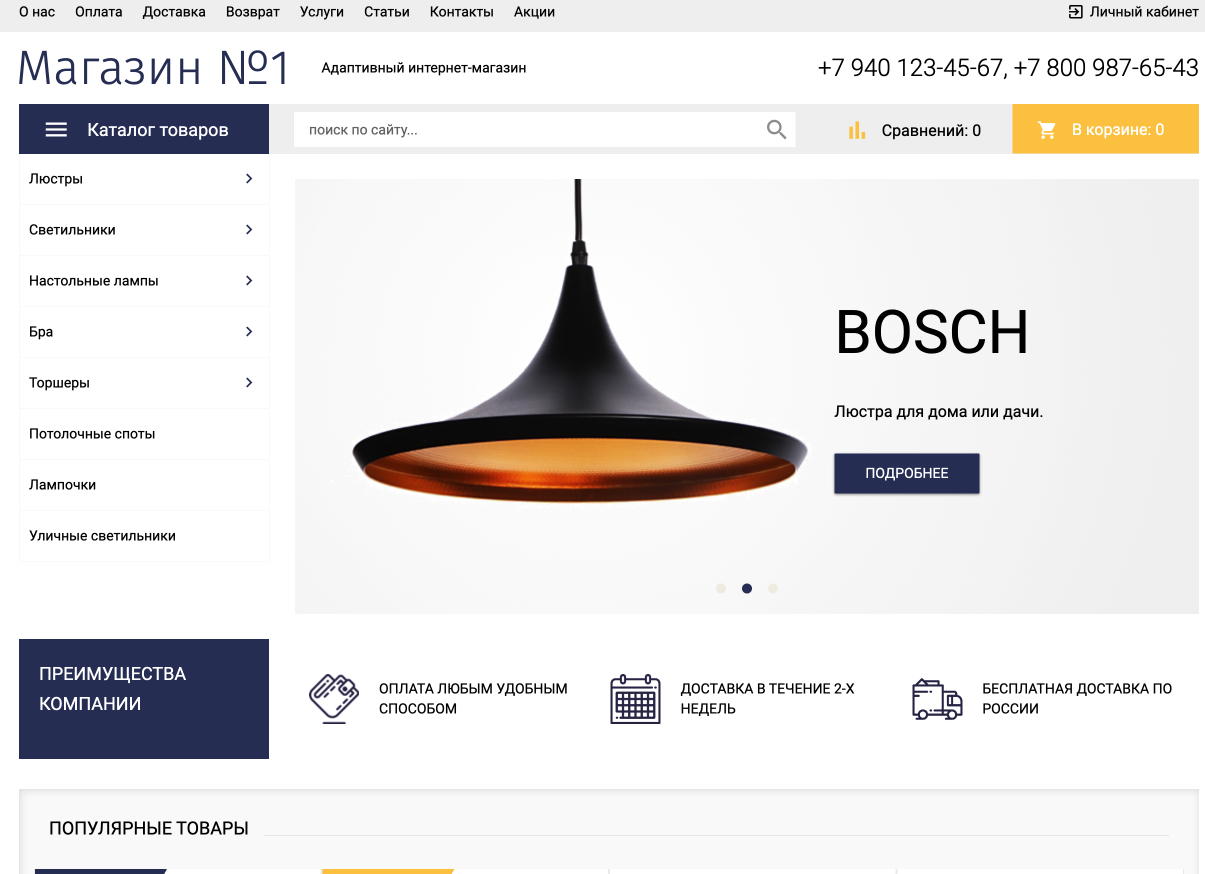Select the first slider pagination dot

721,589
